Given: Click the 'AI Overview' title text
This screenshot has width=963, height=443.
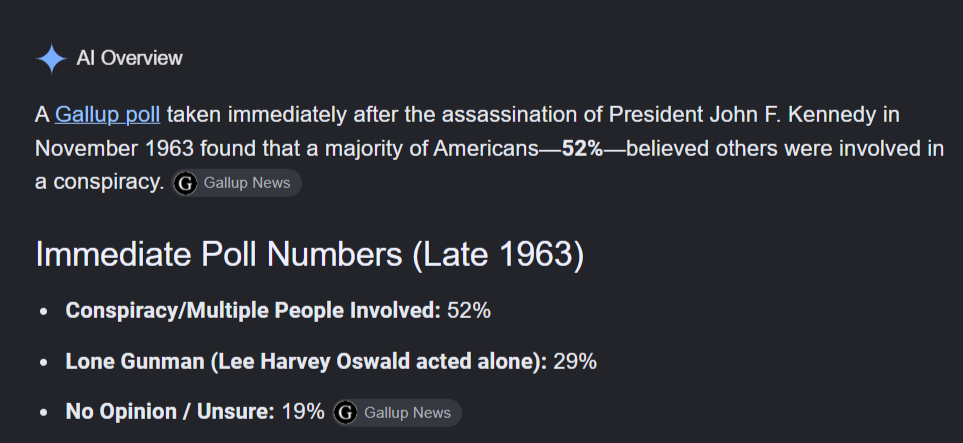Looking at the screenshot, I should (x=130, y=58).
